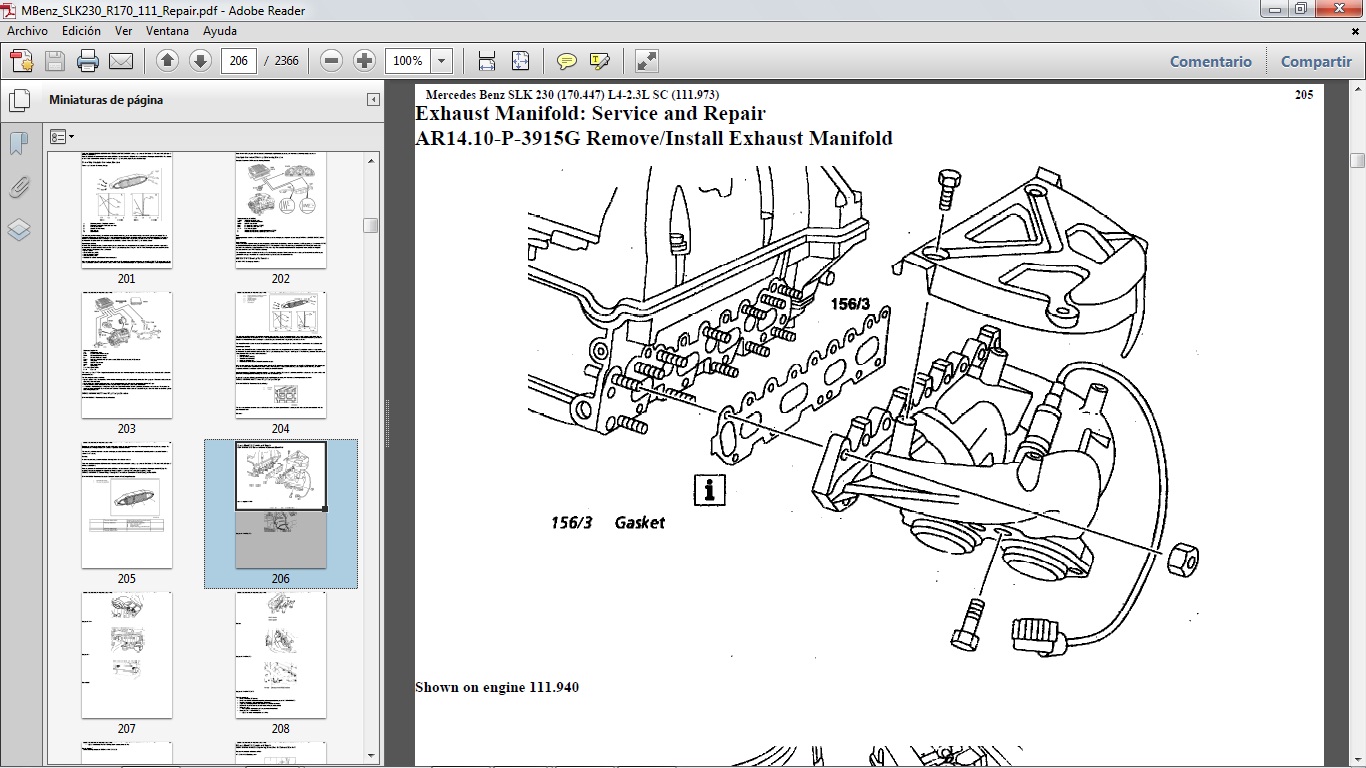Select page 202 thumbnail
Viewport: 1366px width, 768px height.
coord(281,210)
